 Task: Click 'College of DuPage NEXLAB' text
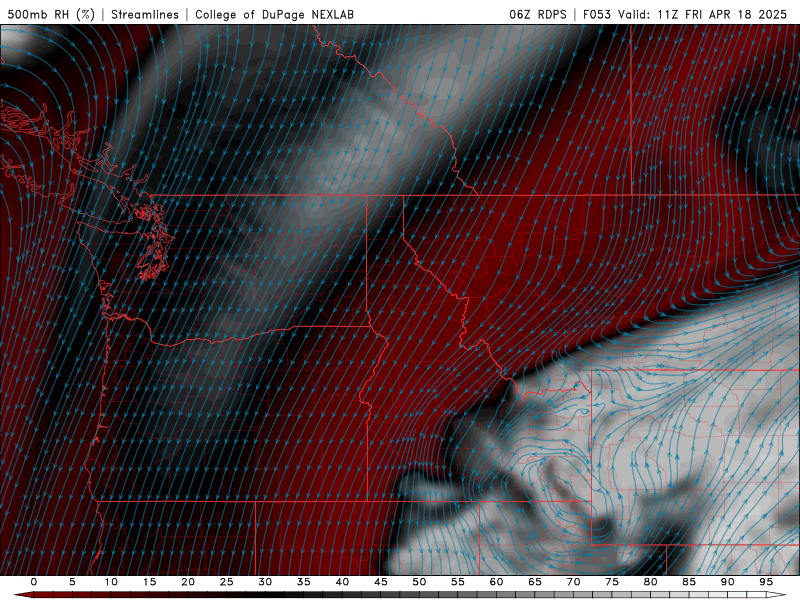pos(274,14)
